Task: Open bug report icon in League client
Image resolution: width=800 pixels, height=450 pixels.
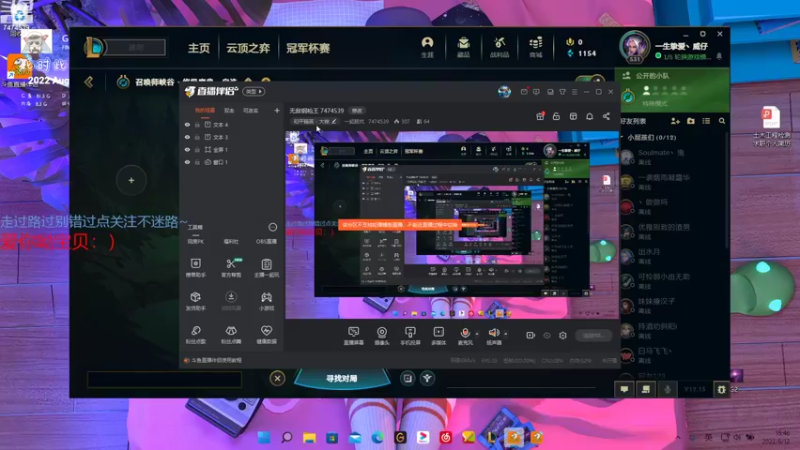Action: [721, 389]
